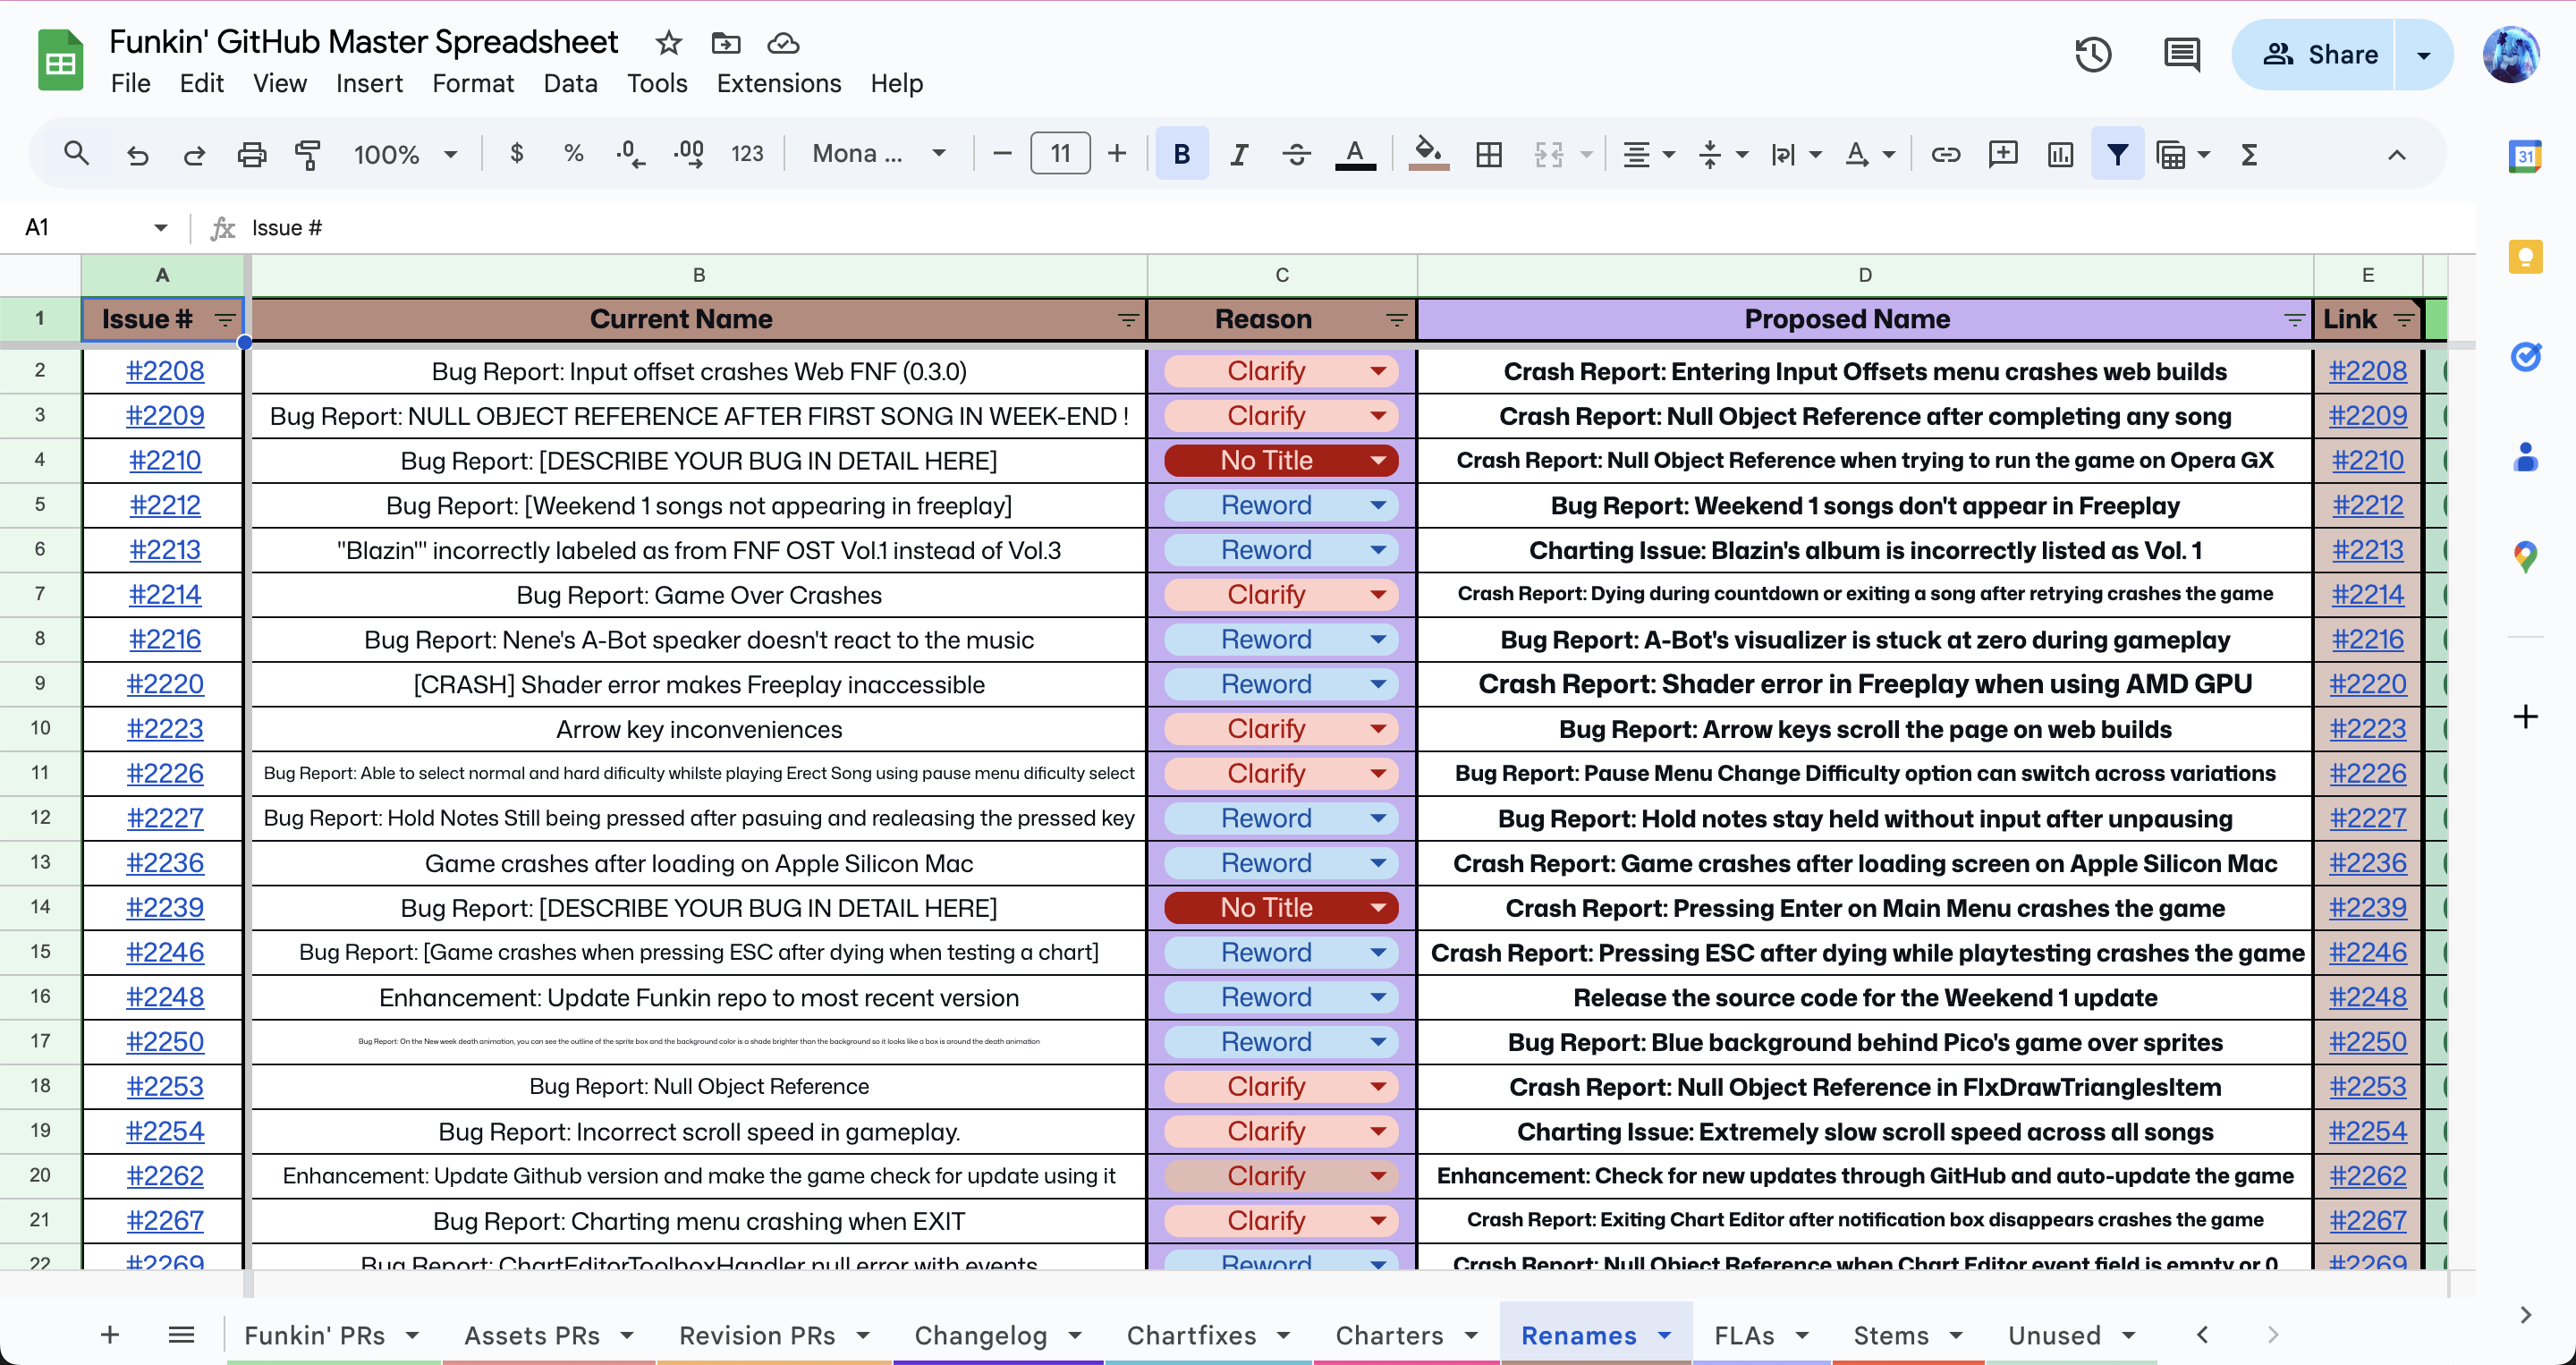2576x1365 pixels.
Task: Open Issue # column filter toggle
Action: (225, 320)
